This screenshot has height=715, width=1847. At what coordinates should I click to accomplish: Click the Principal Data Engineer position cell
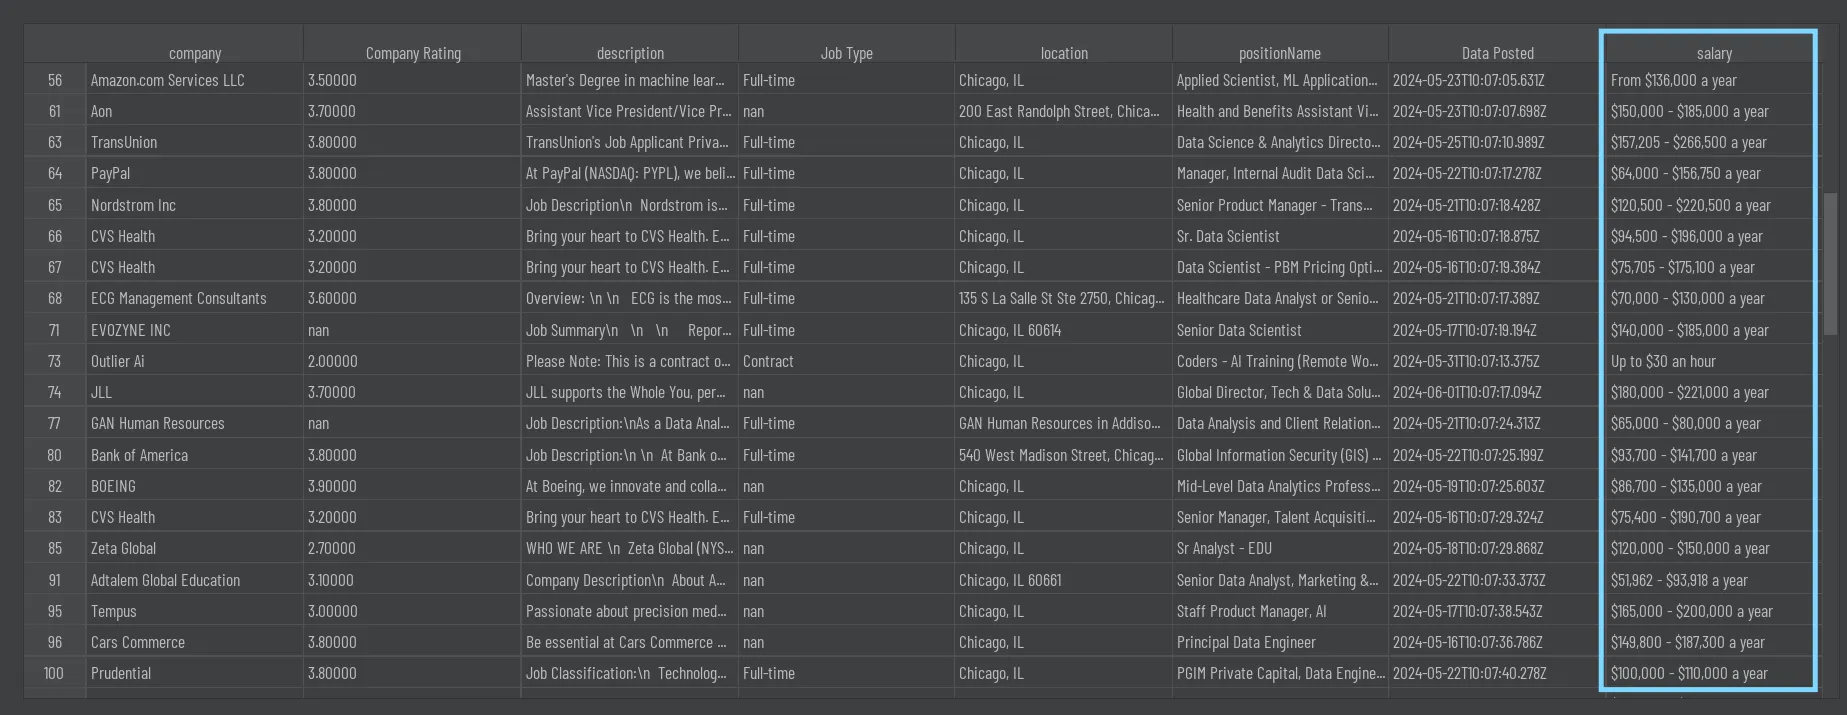tap(1280, 642)
